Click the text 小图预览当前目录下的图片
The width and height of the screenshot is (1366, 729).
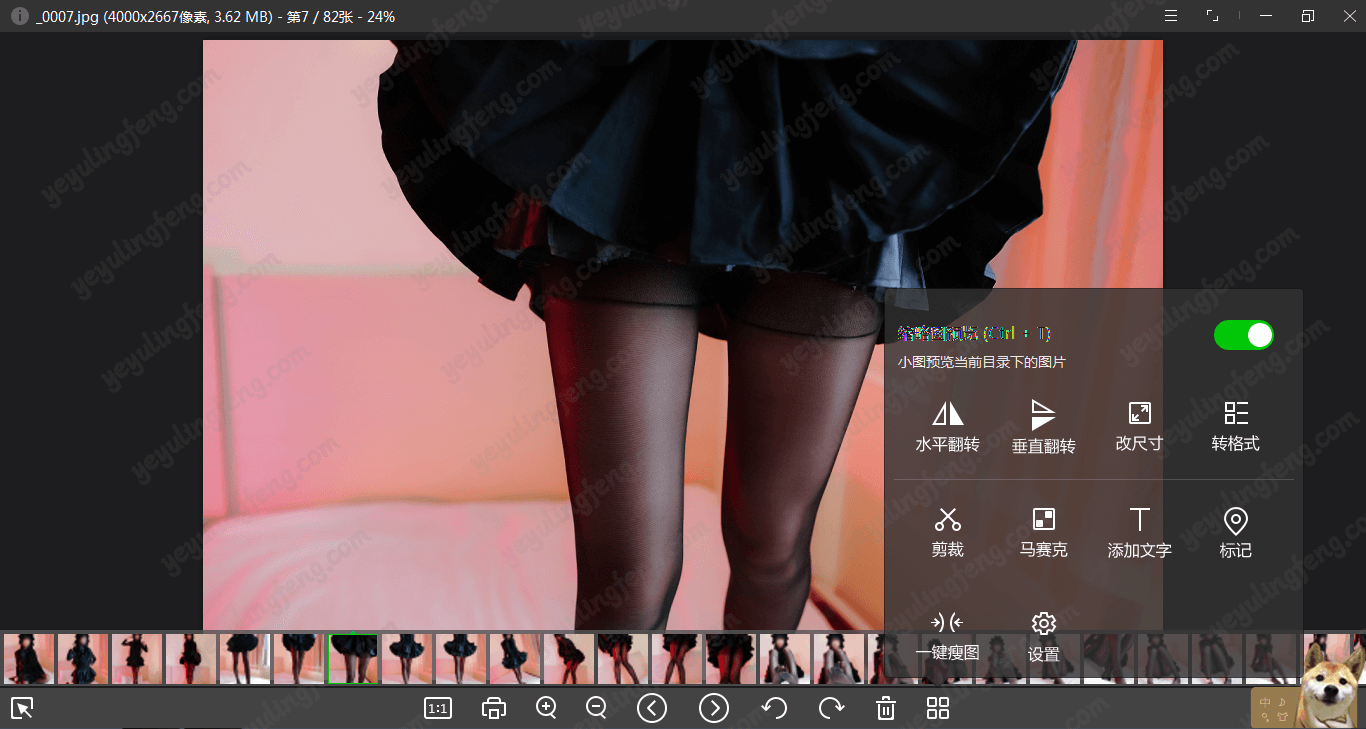tap(982, 362)
